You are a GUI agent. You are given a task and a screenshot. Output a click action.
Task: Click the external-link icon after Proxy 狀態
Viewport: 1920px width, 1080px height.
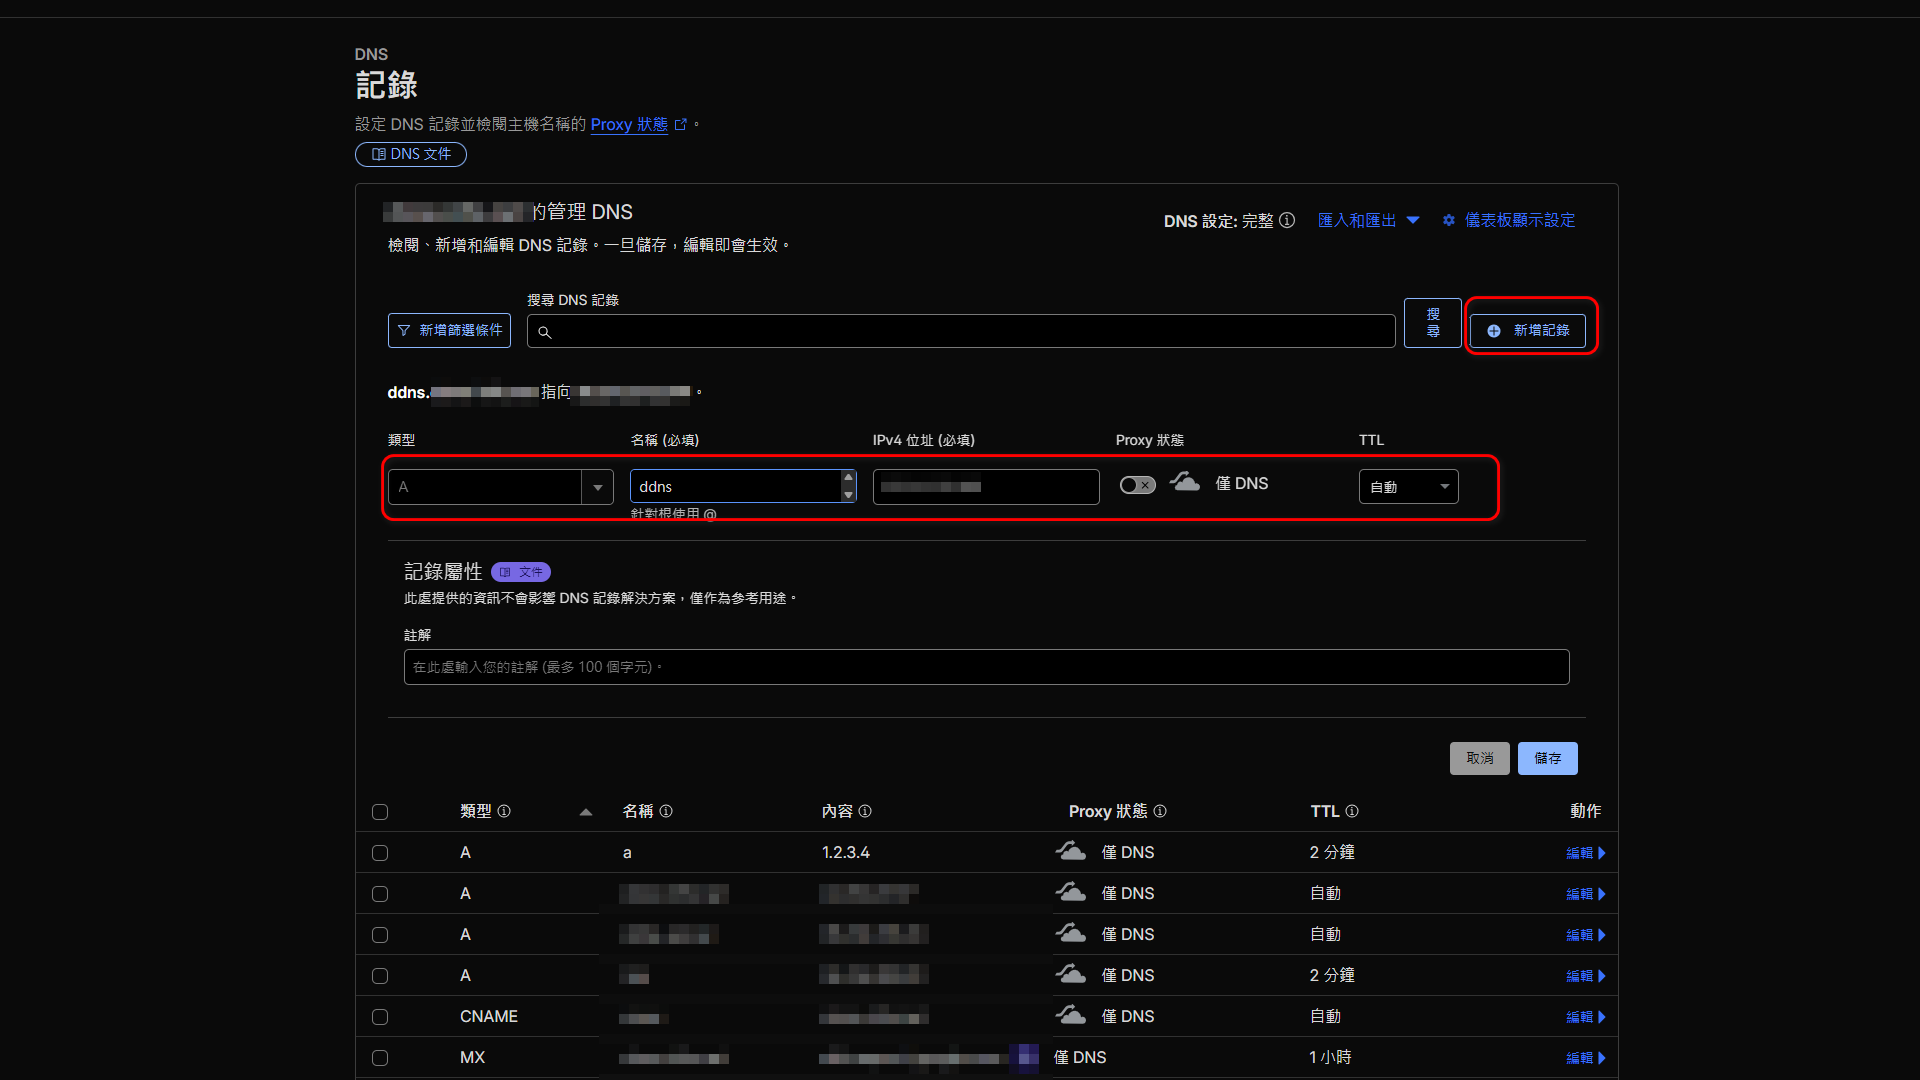(680, 124)
